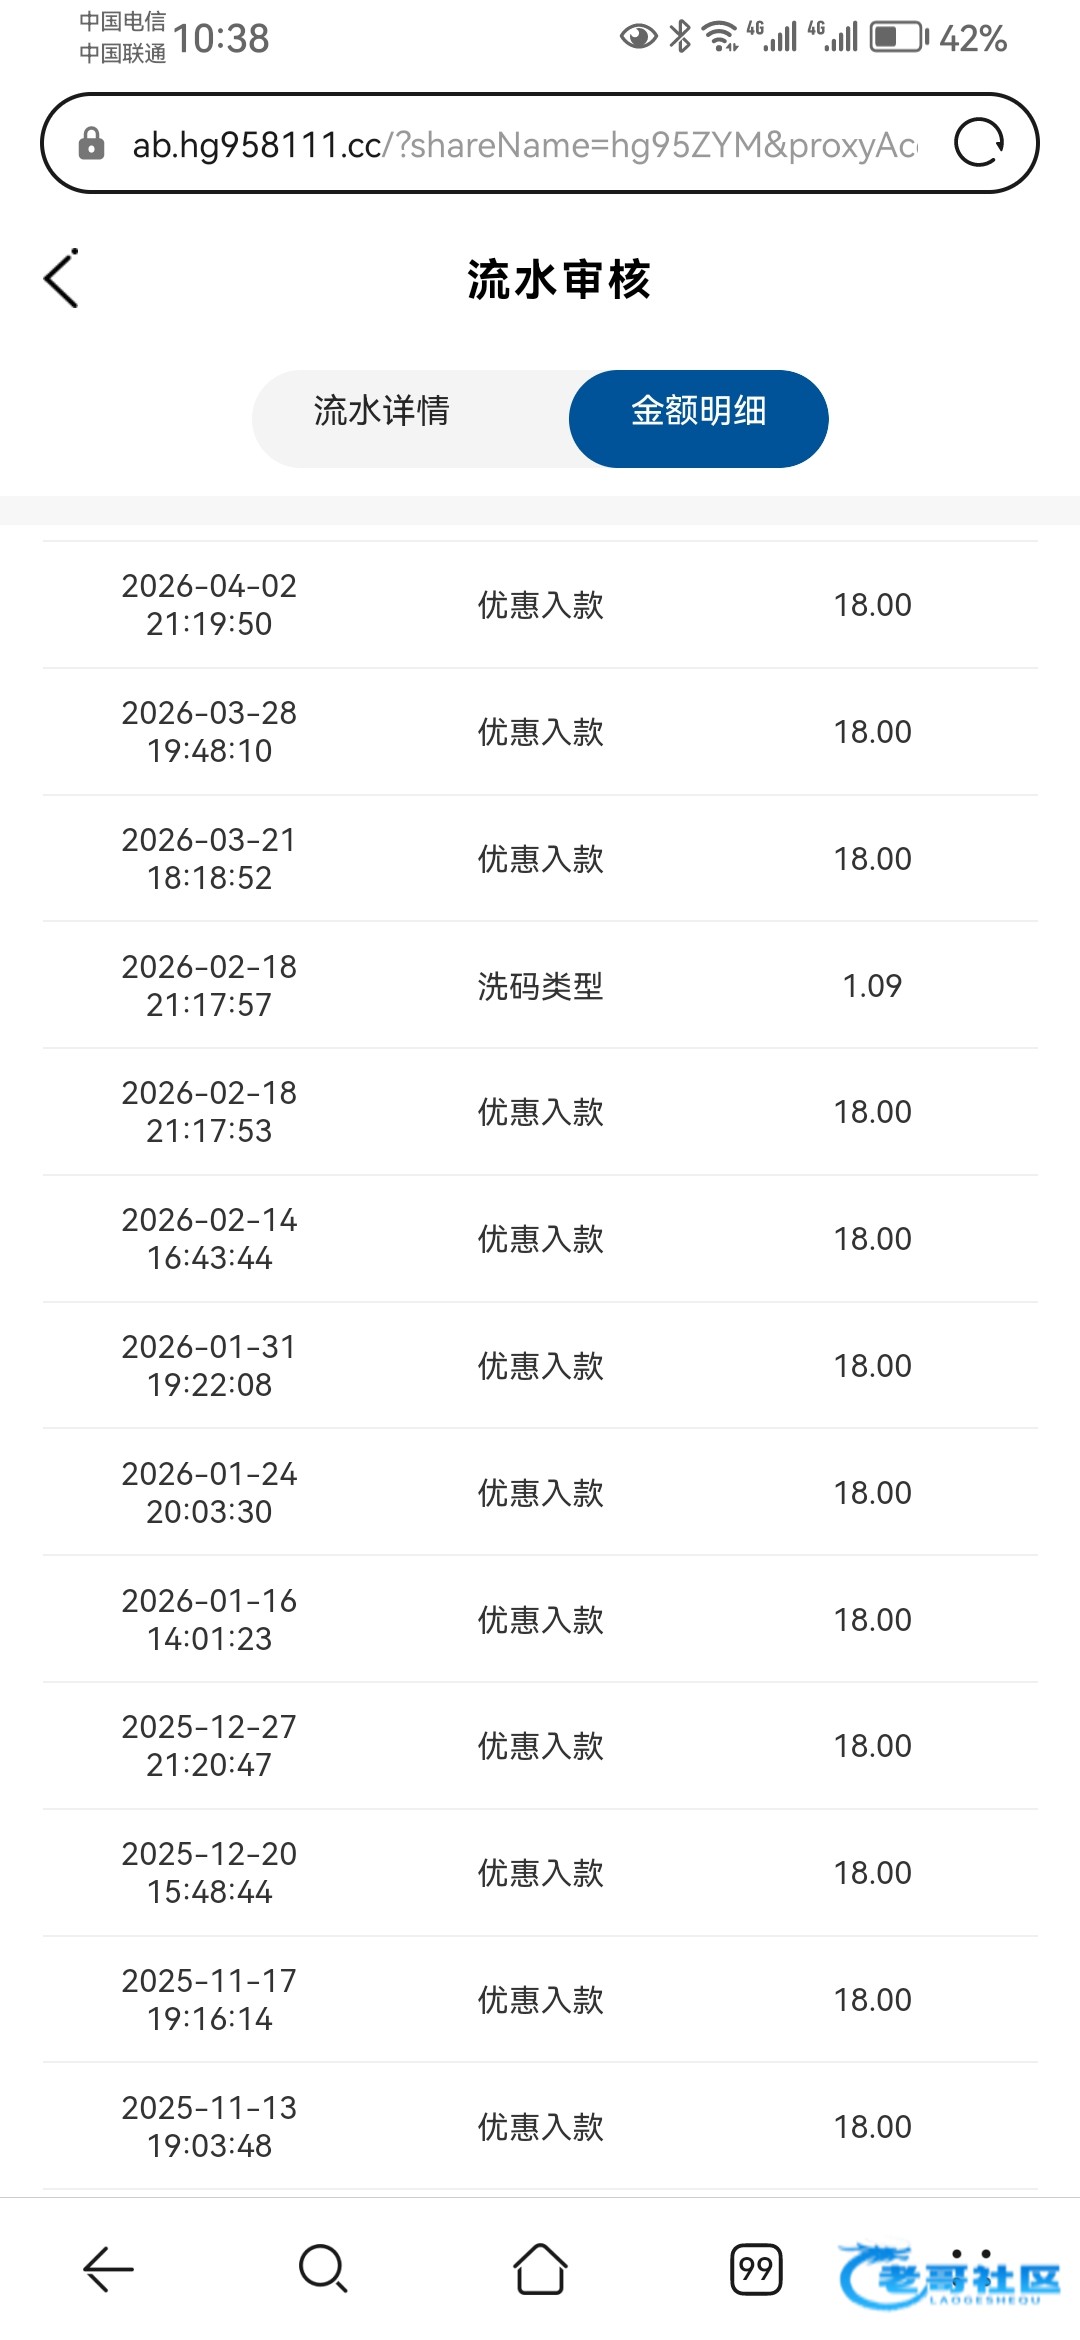Go back using the browser back arrow
The width and height of the screenshot is (1080, 2340).
[108, 2268]
